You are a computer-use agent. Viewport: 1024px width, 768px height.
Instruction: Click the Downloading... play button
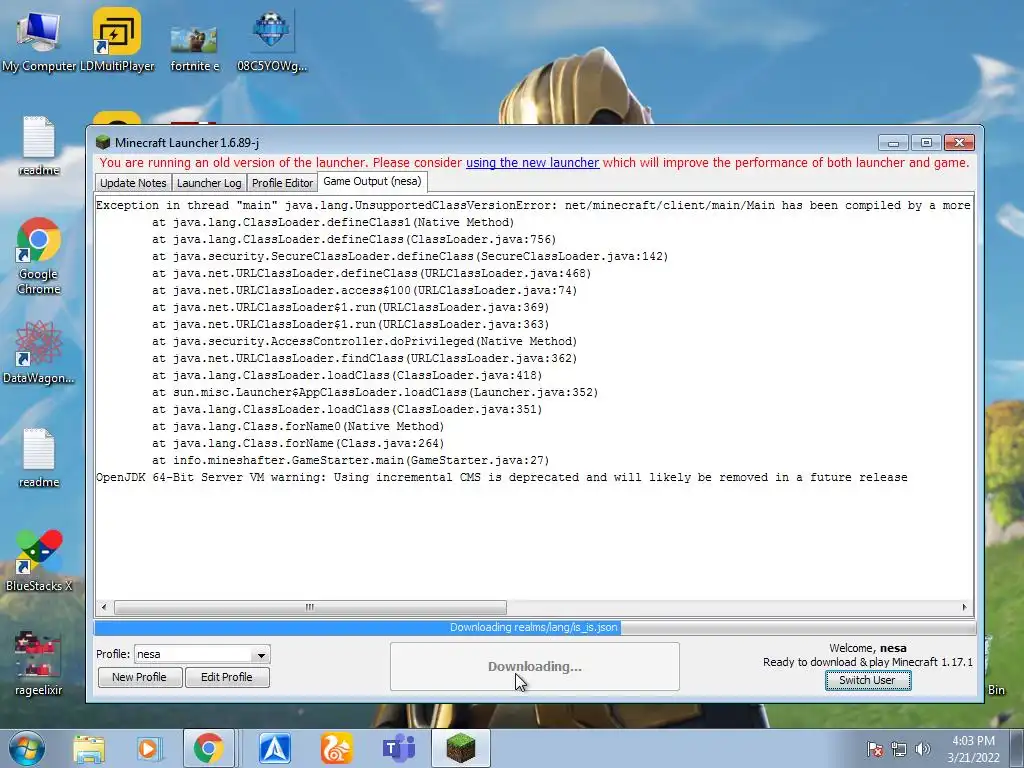(x=534, y=666)
